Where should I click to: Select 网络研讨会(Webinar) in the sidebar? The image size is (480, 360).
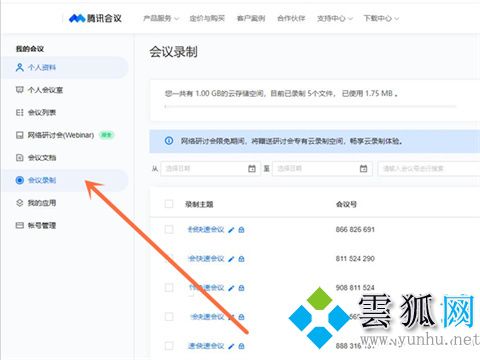click(65, 135)
